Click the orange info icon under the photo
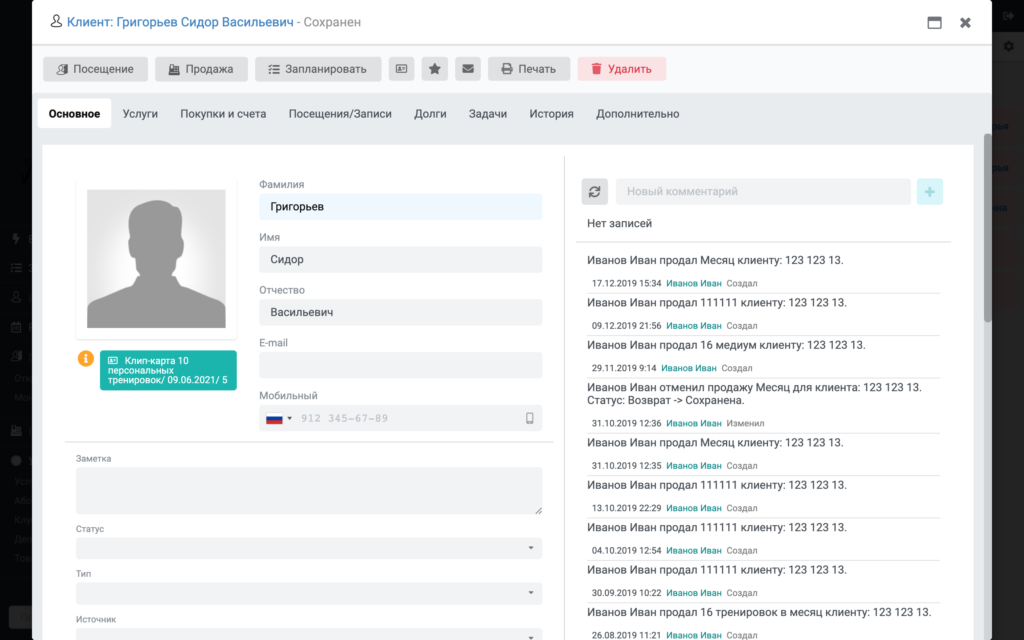Screen dimensions: 1024x640 [x=86, y=359]
